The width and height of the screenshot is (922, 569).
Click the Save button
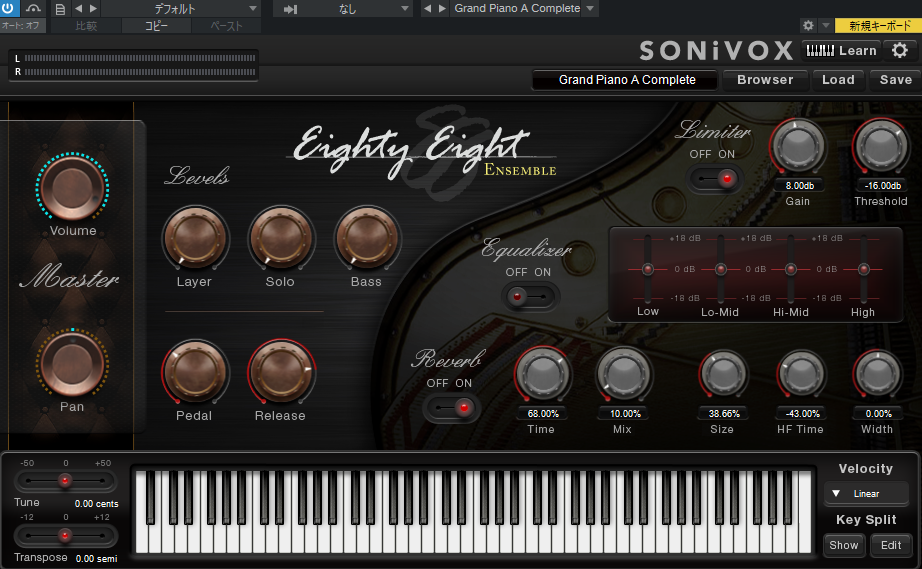coord(896,80)
